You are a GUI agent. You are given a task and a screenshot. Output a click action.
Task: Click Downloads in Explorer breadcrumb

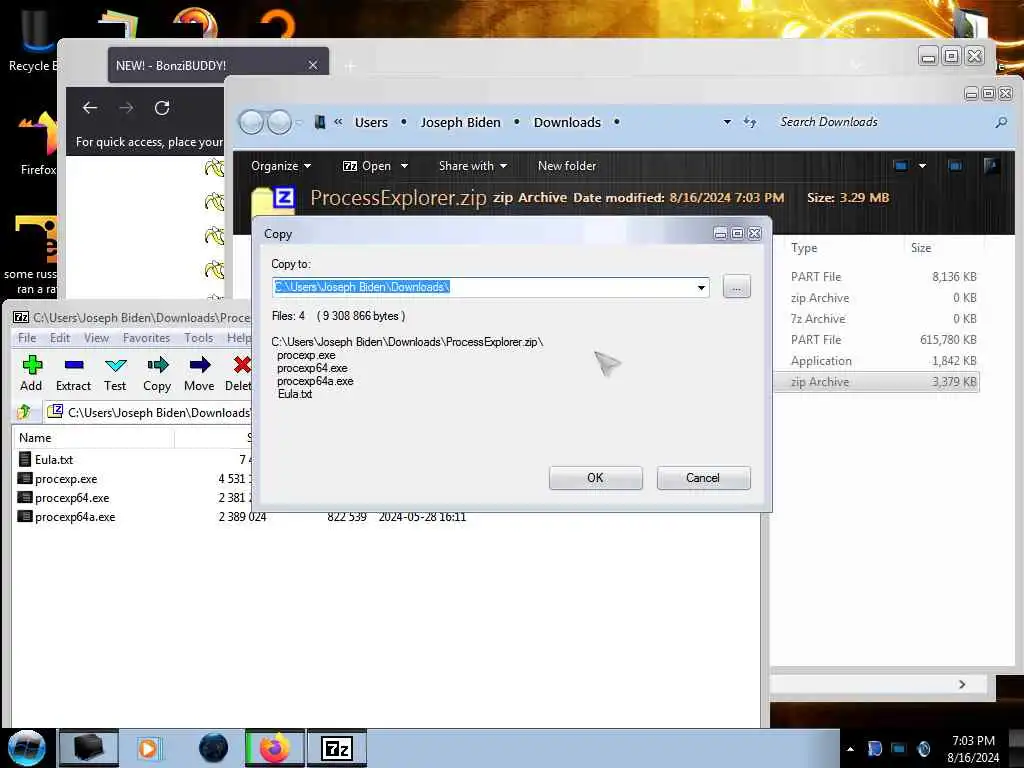click(567, 122)
